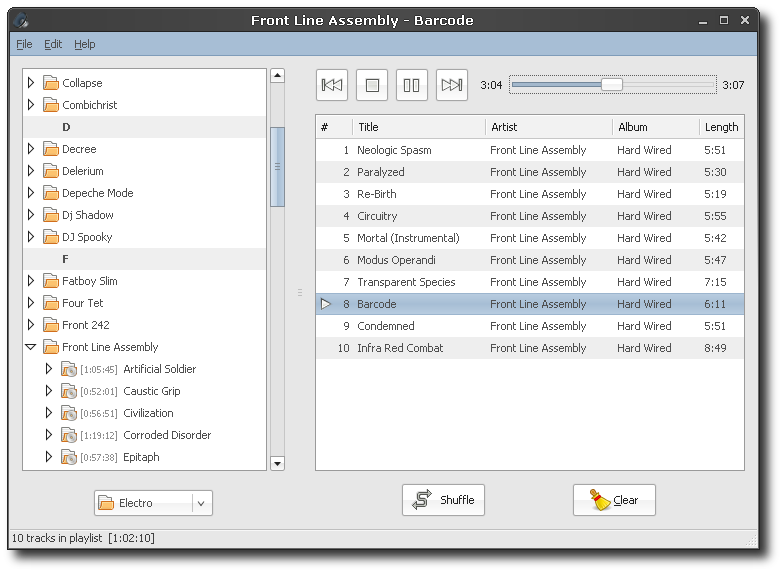
Task: Expand the Collapse artist folder
Action: [x=31, y=82]
